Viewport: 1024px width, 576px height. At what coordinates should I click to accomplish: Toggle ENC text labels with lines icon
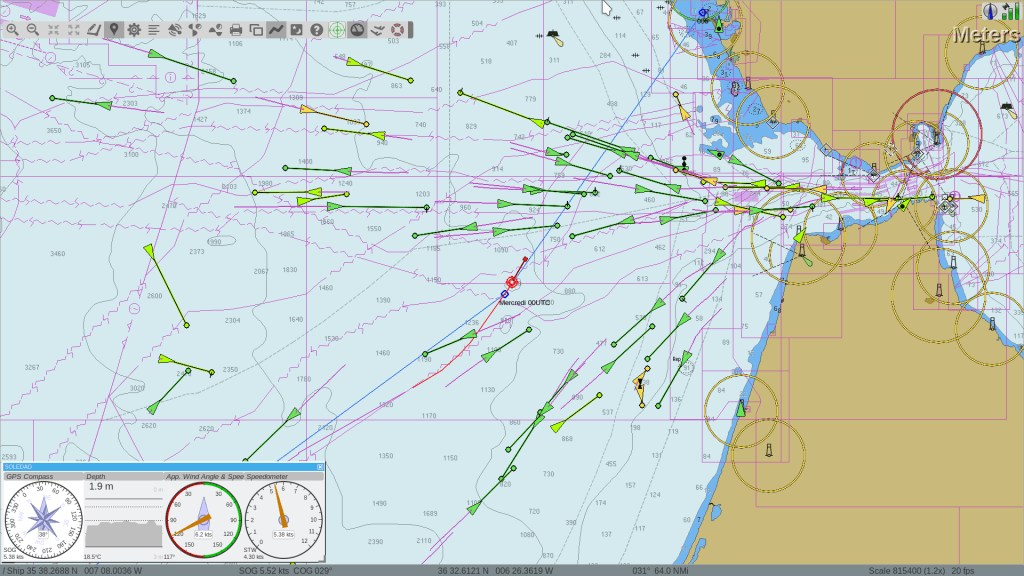click(154, 29)
